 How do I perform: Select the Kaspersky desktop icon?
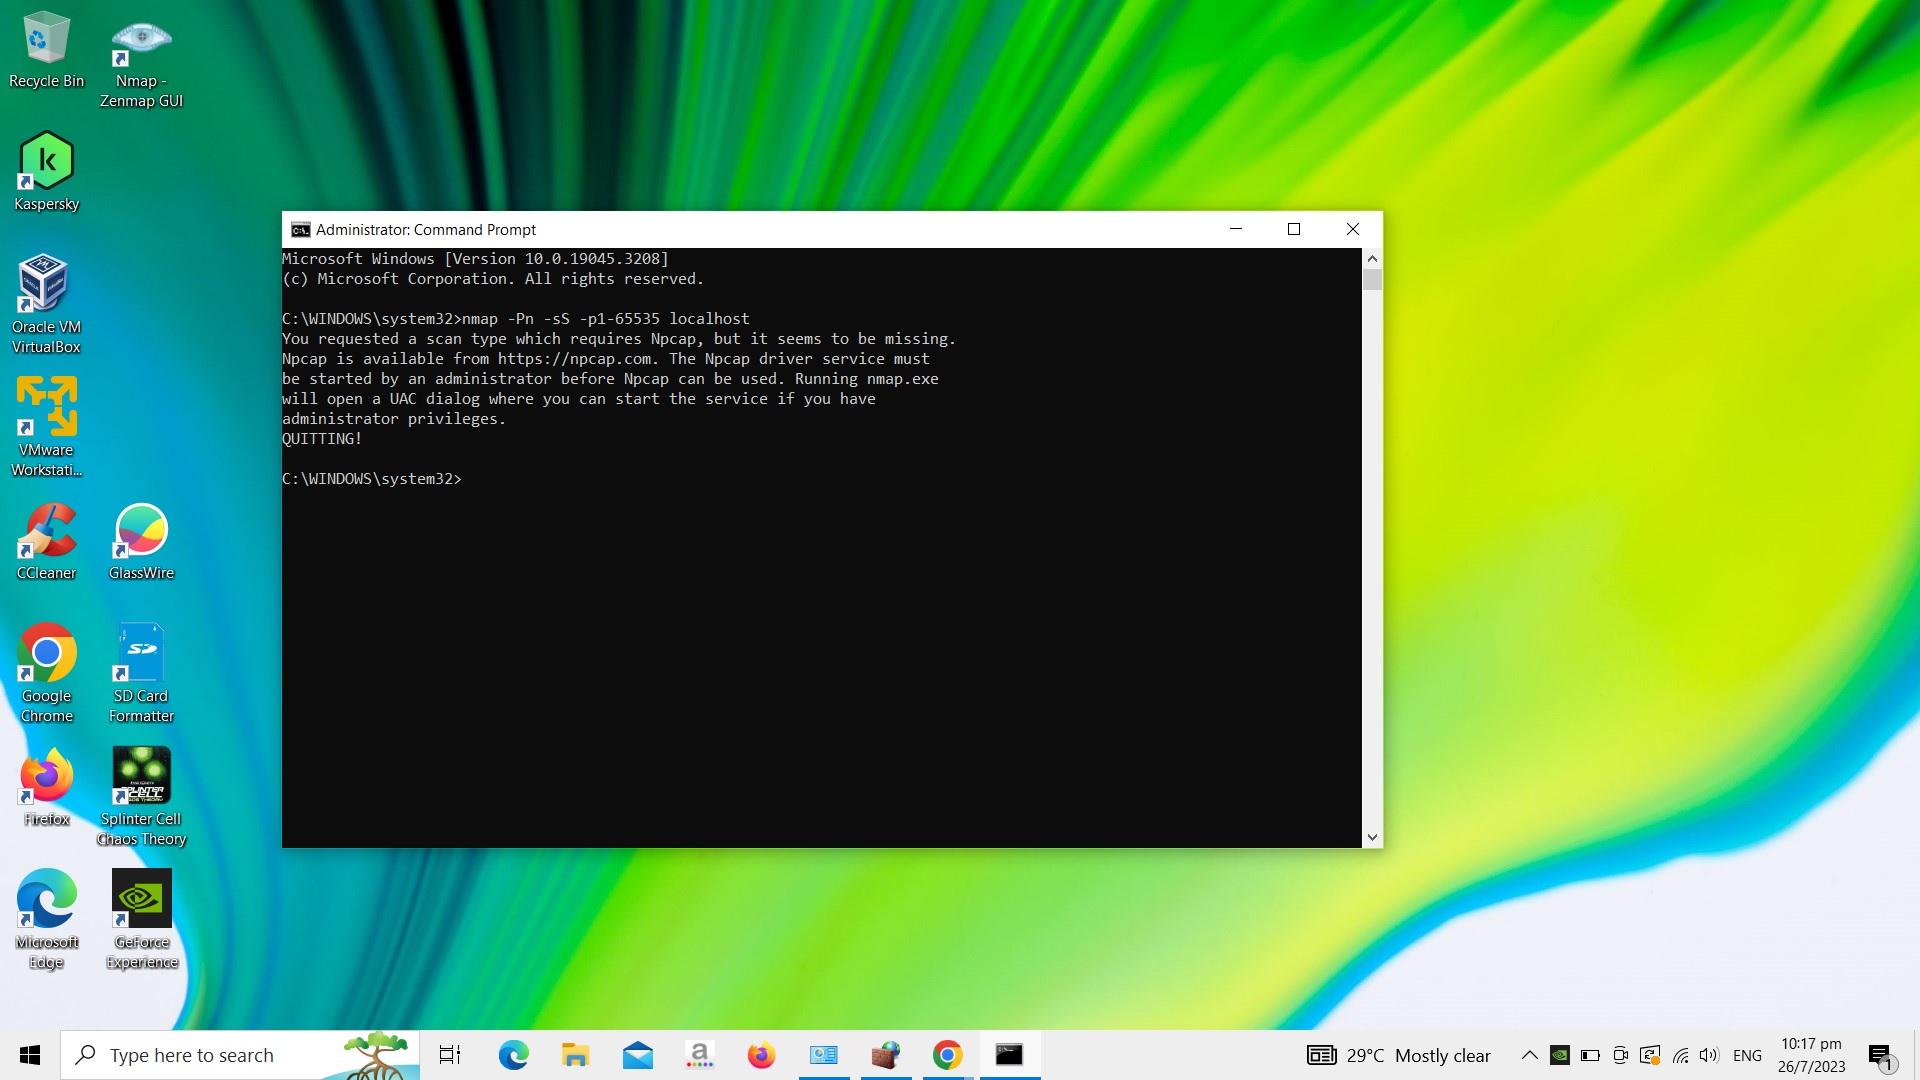click(x=46, y=171)
